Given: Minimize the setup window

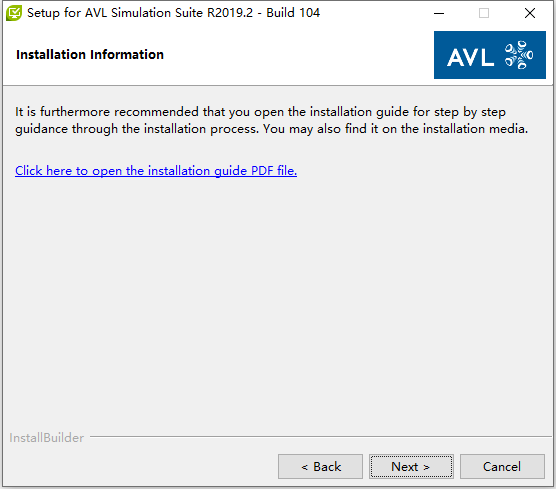Looking at the screenshot, I should (439, 13).
